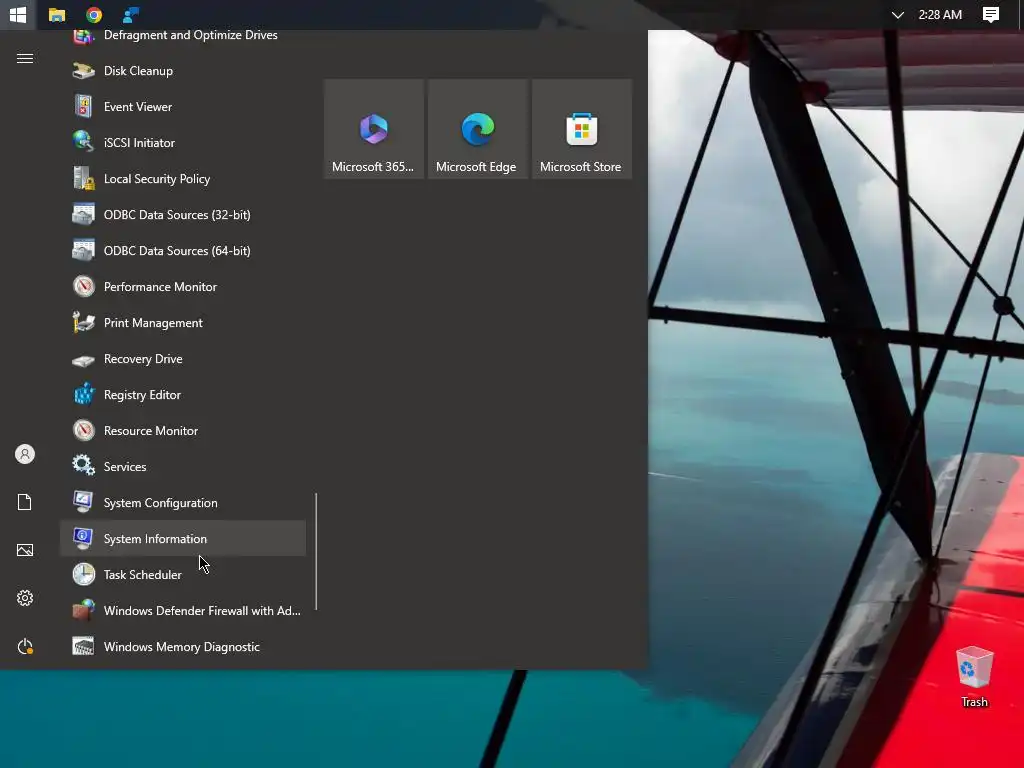Open Resource Monitor icon
The width and height of the screenshot is (1024, 768).
point(84,430)
